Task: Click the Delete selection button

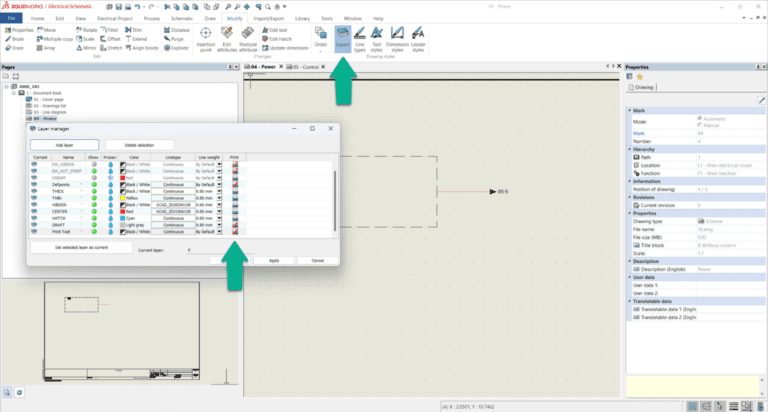Action: (139, 145)
